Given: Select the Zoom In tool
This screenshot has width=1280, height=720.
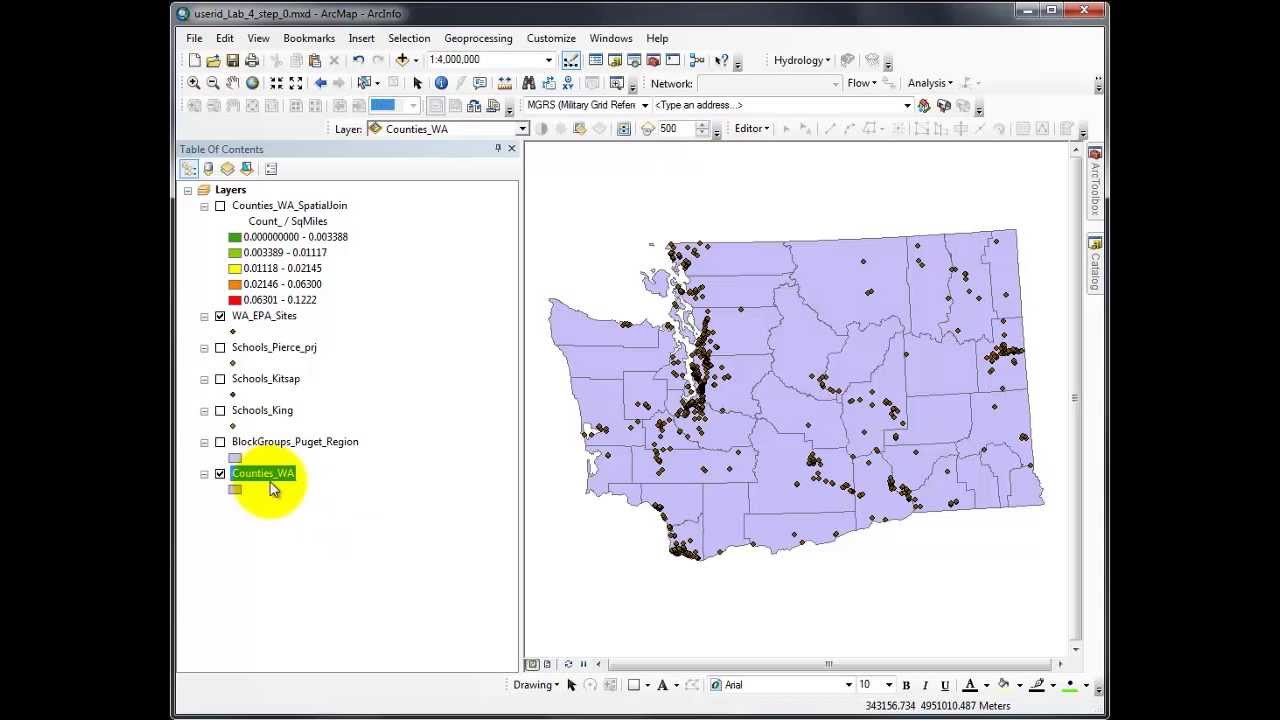Looking at the screenshot, I should coord(194,83).
